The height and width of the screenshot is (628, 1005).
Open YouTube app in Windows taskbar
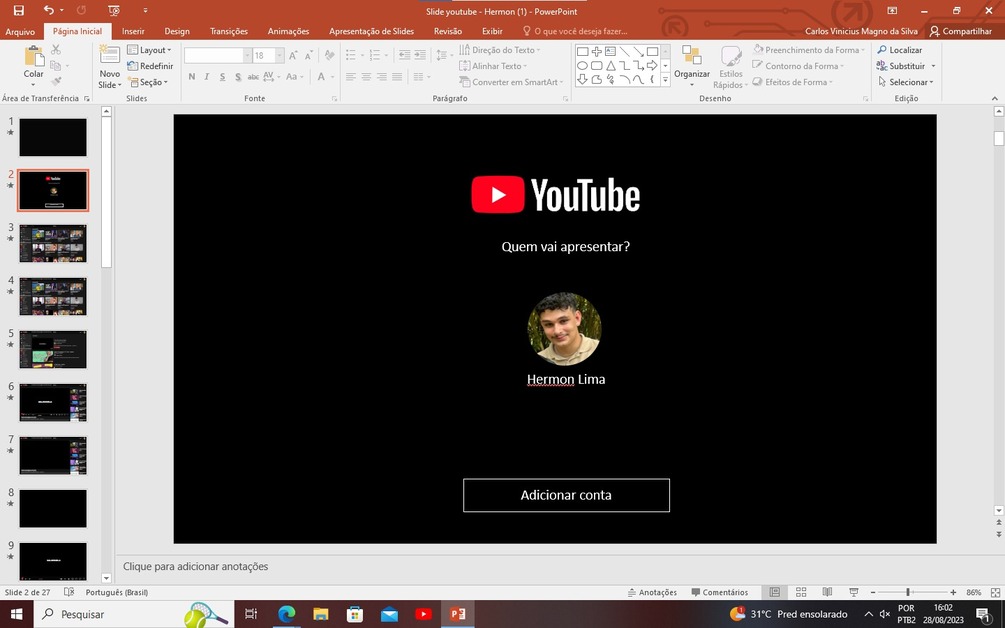click(423, 614)
